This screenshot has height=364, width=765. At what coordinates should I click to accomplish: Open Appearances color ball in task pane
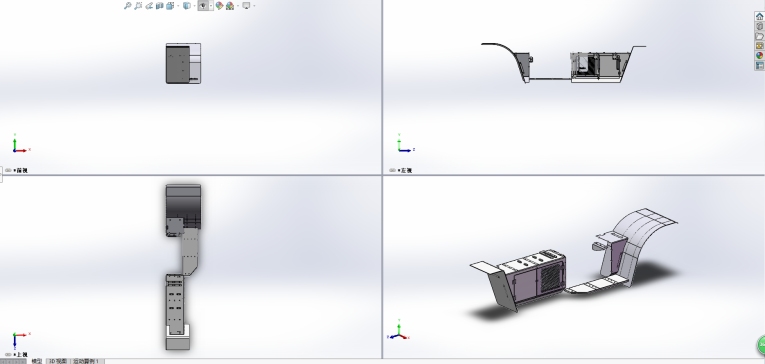760,56
